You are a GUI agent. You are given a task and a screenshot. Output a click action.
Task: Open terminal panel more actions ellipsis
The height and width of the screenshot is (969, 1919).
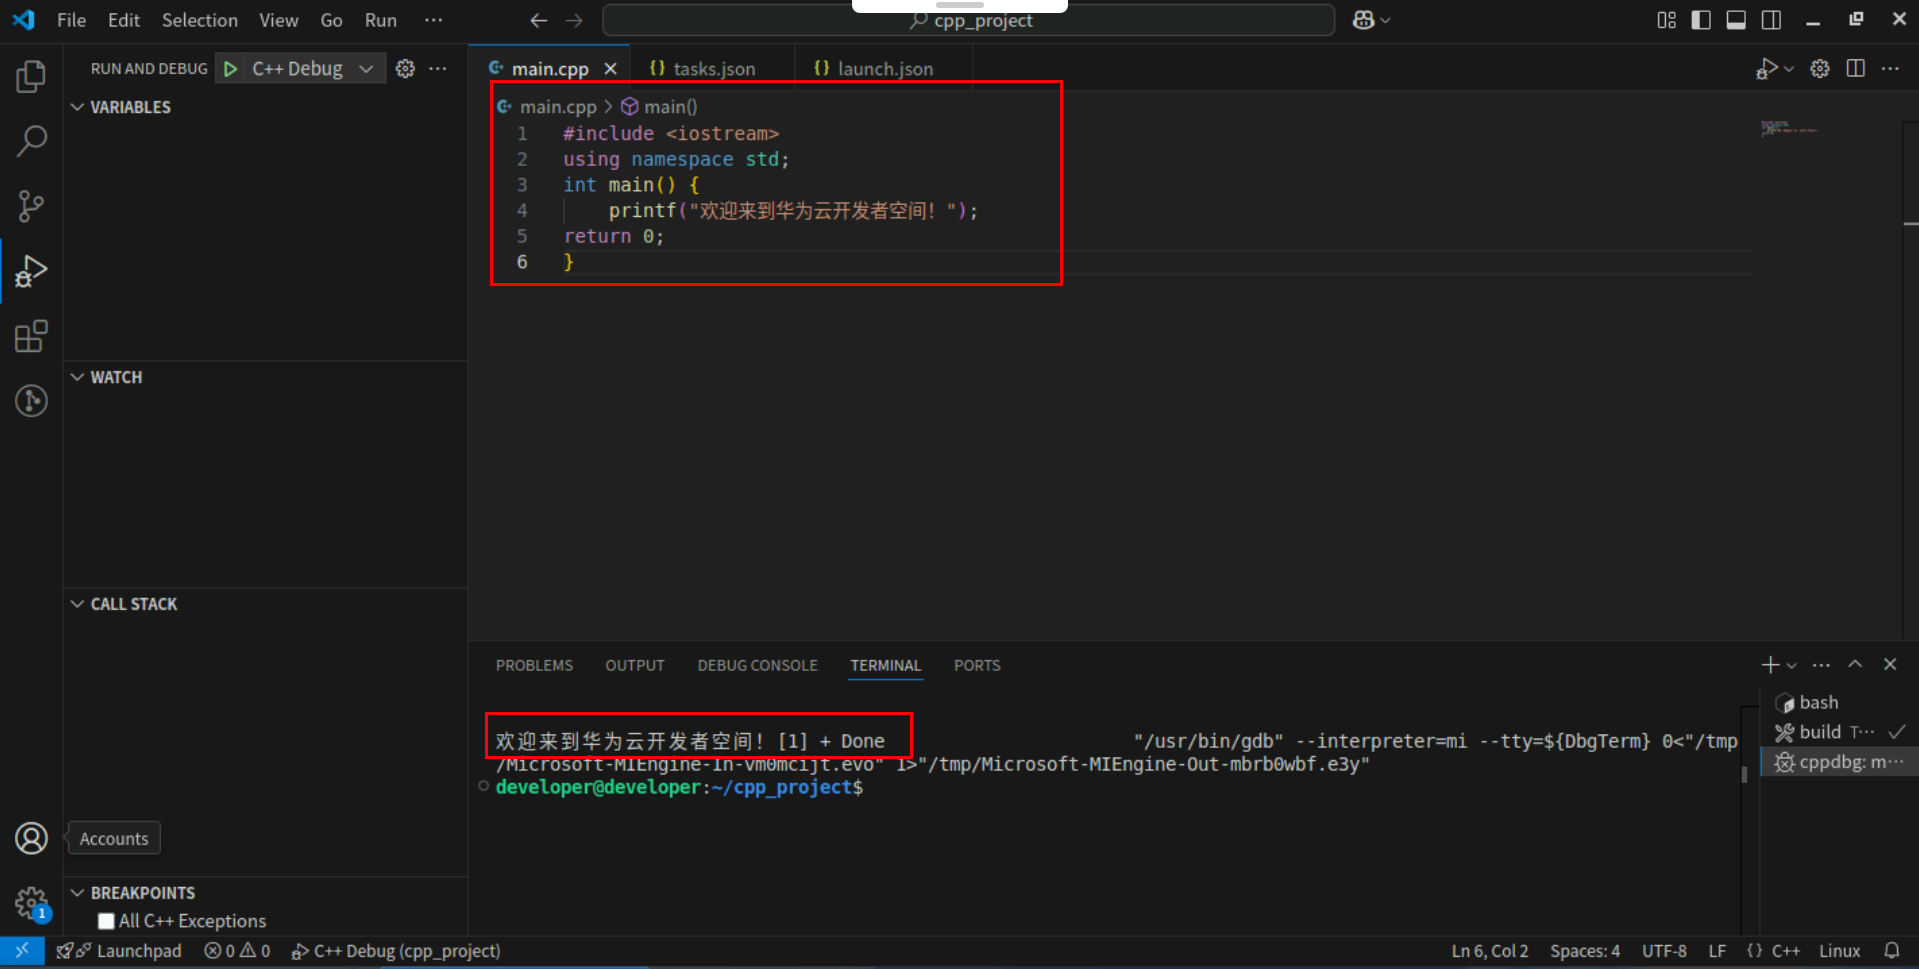[1821, 664]
